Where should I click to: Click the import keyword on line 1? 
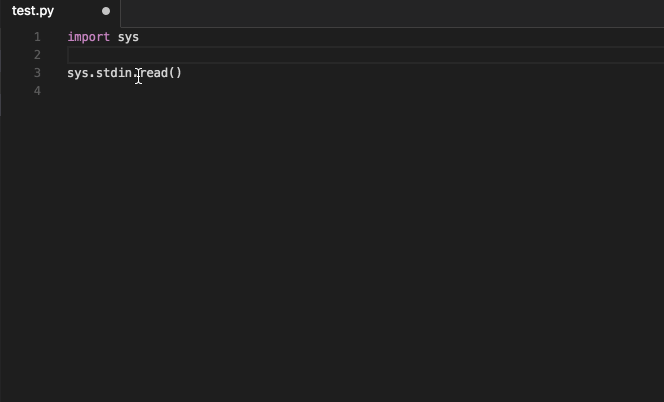pyautogui.click(x=89, y=37)
